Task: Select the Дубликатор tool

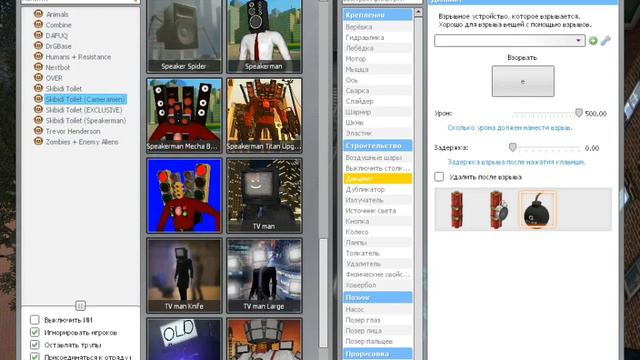Action: pos(378,189)
